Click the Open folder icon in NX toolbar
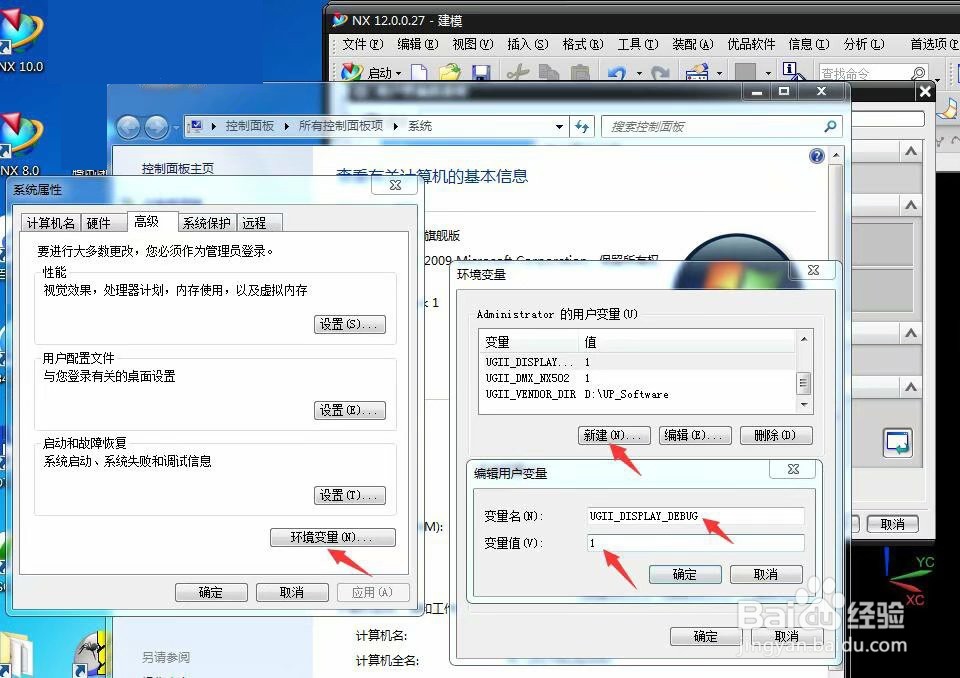 coord(449,73)
